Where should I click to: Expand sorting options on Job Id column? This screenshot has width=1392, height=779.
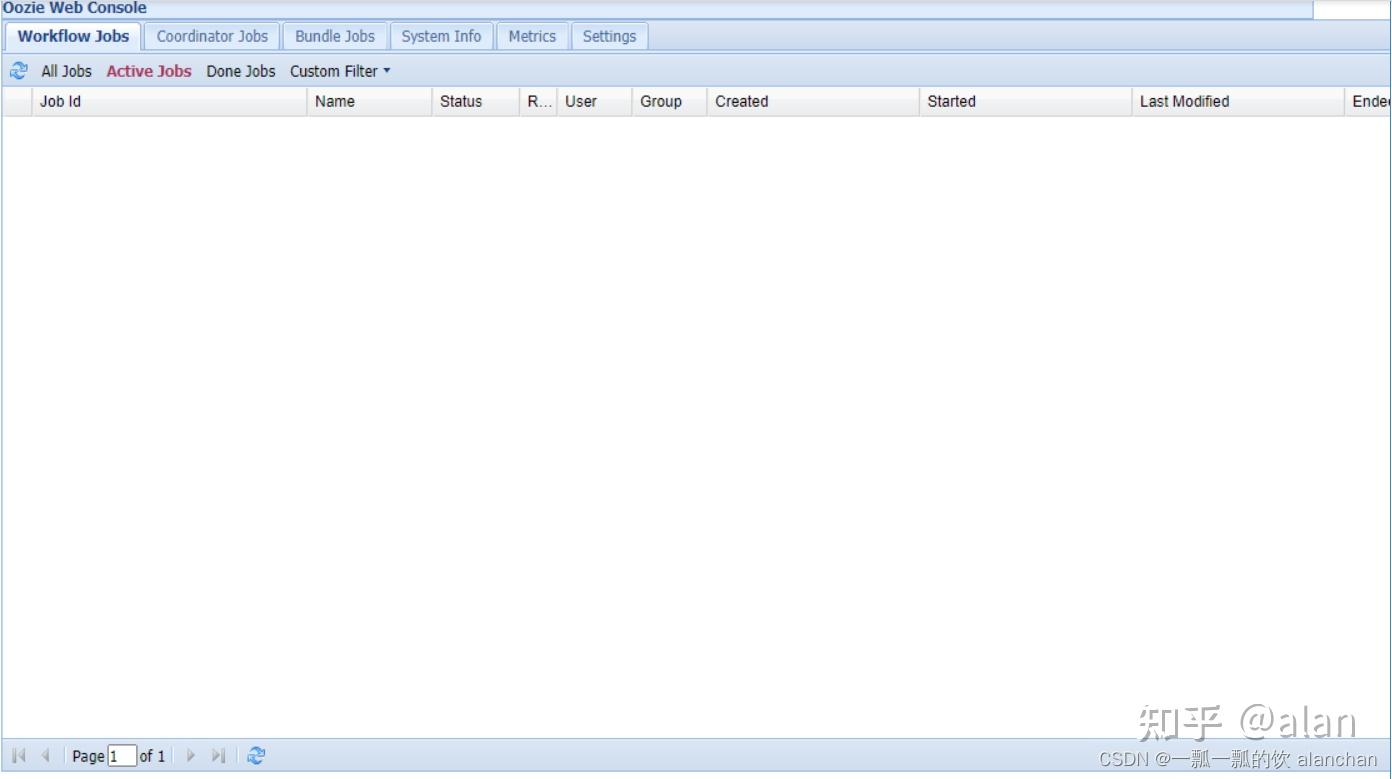58,101
